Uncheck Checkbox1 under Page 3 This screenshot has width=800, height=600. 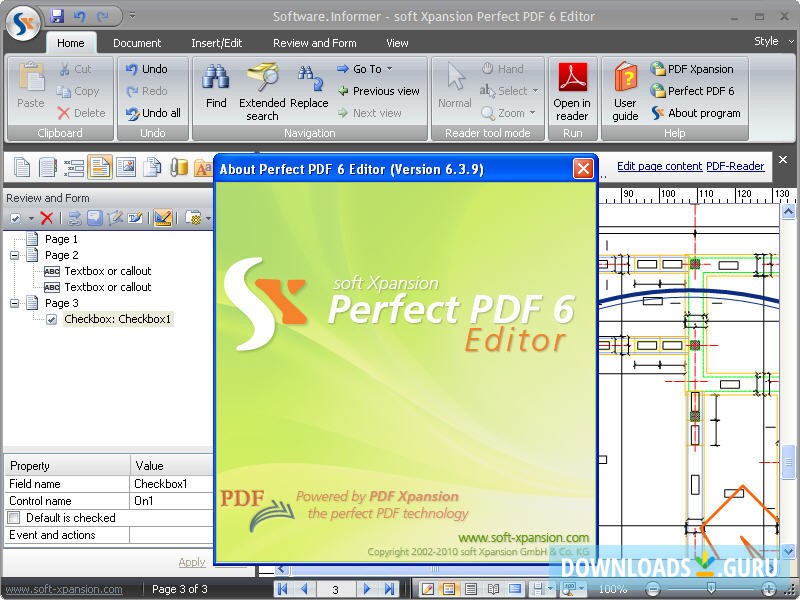click(x=51, y=319)
